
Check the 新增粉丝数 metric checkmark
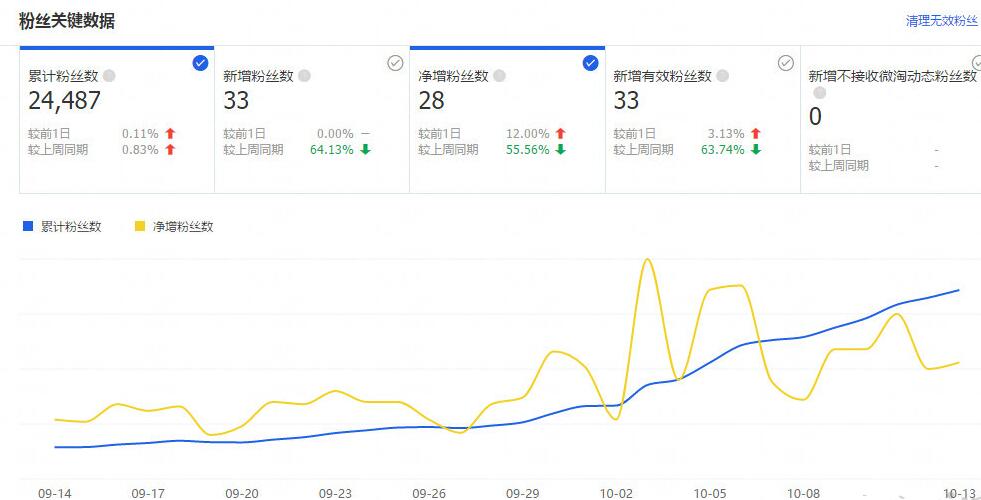[395, 63]
